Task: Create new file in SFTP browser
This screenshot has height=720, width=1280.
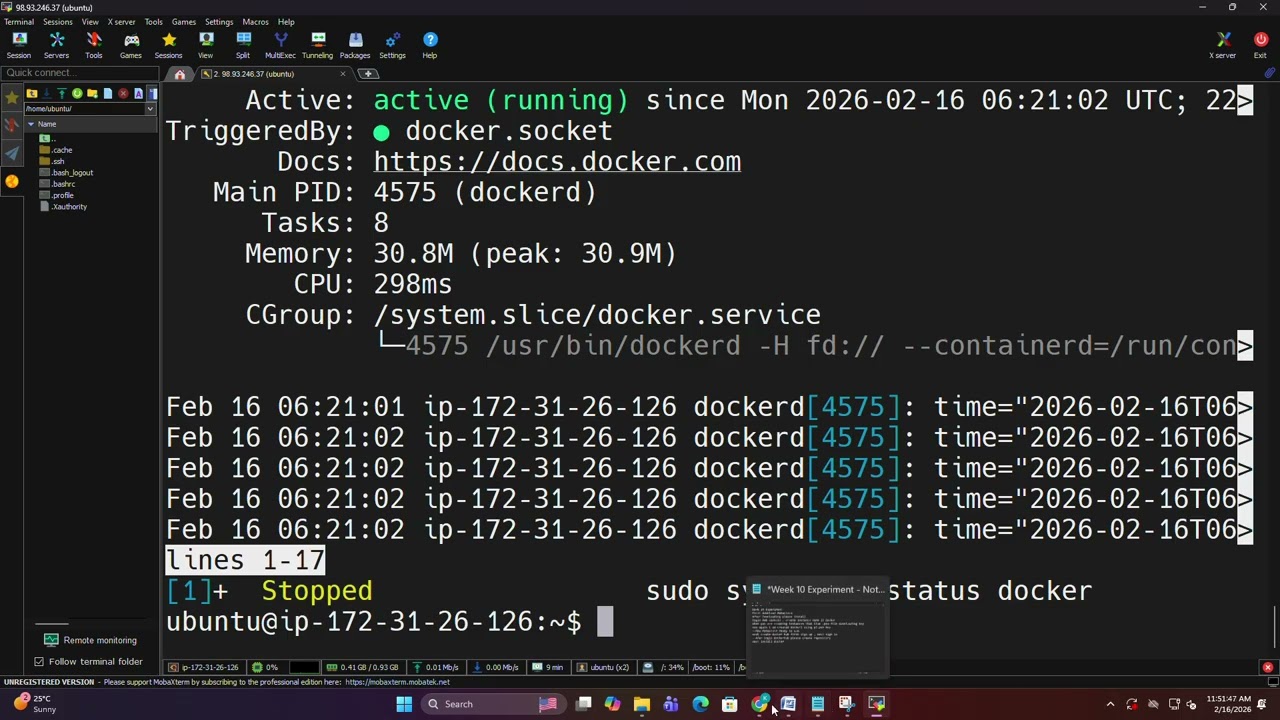Action: pos(108,94)
